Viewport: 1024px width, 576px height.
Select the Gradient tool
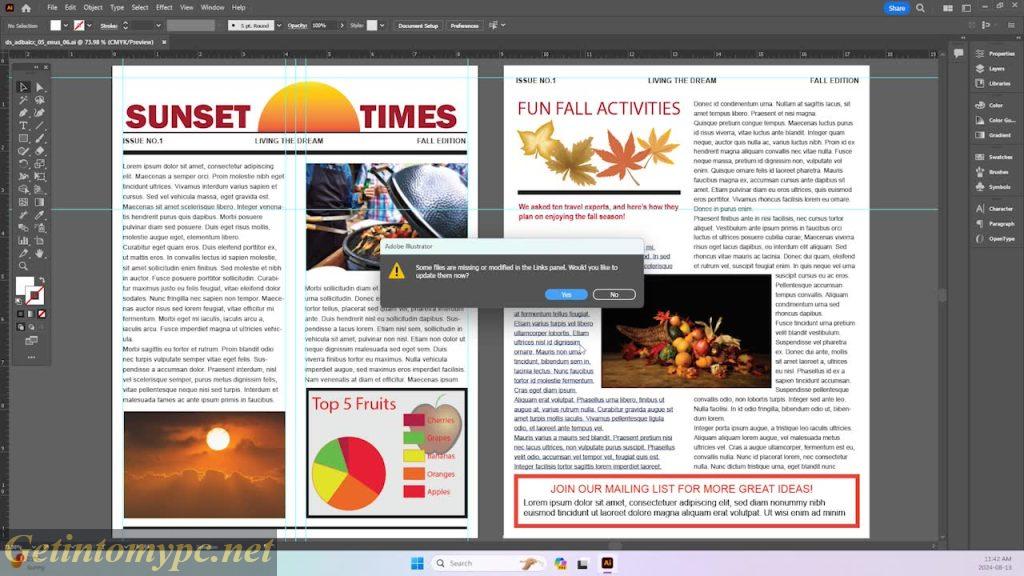pos(40,202)
